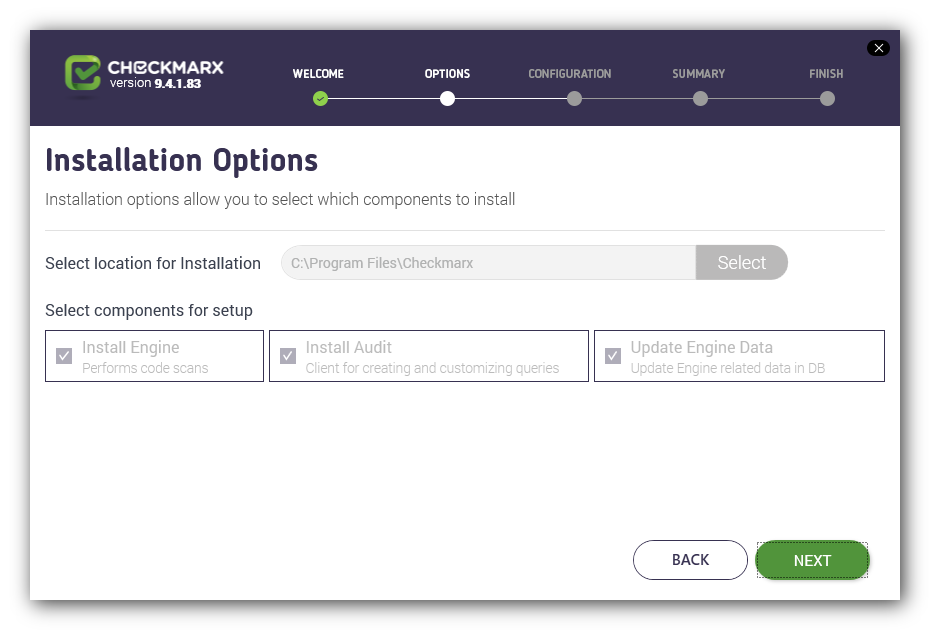Image resolution: width=930 pixels, height=630 pixels.
Task: Click the BACK button
Action: [690, 559]
